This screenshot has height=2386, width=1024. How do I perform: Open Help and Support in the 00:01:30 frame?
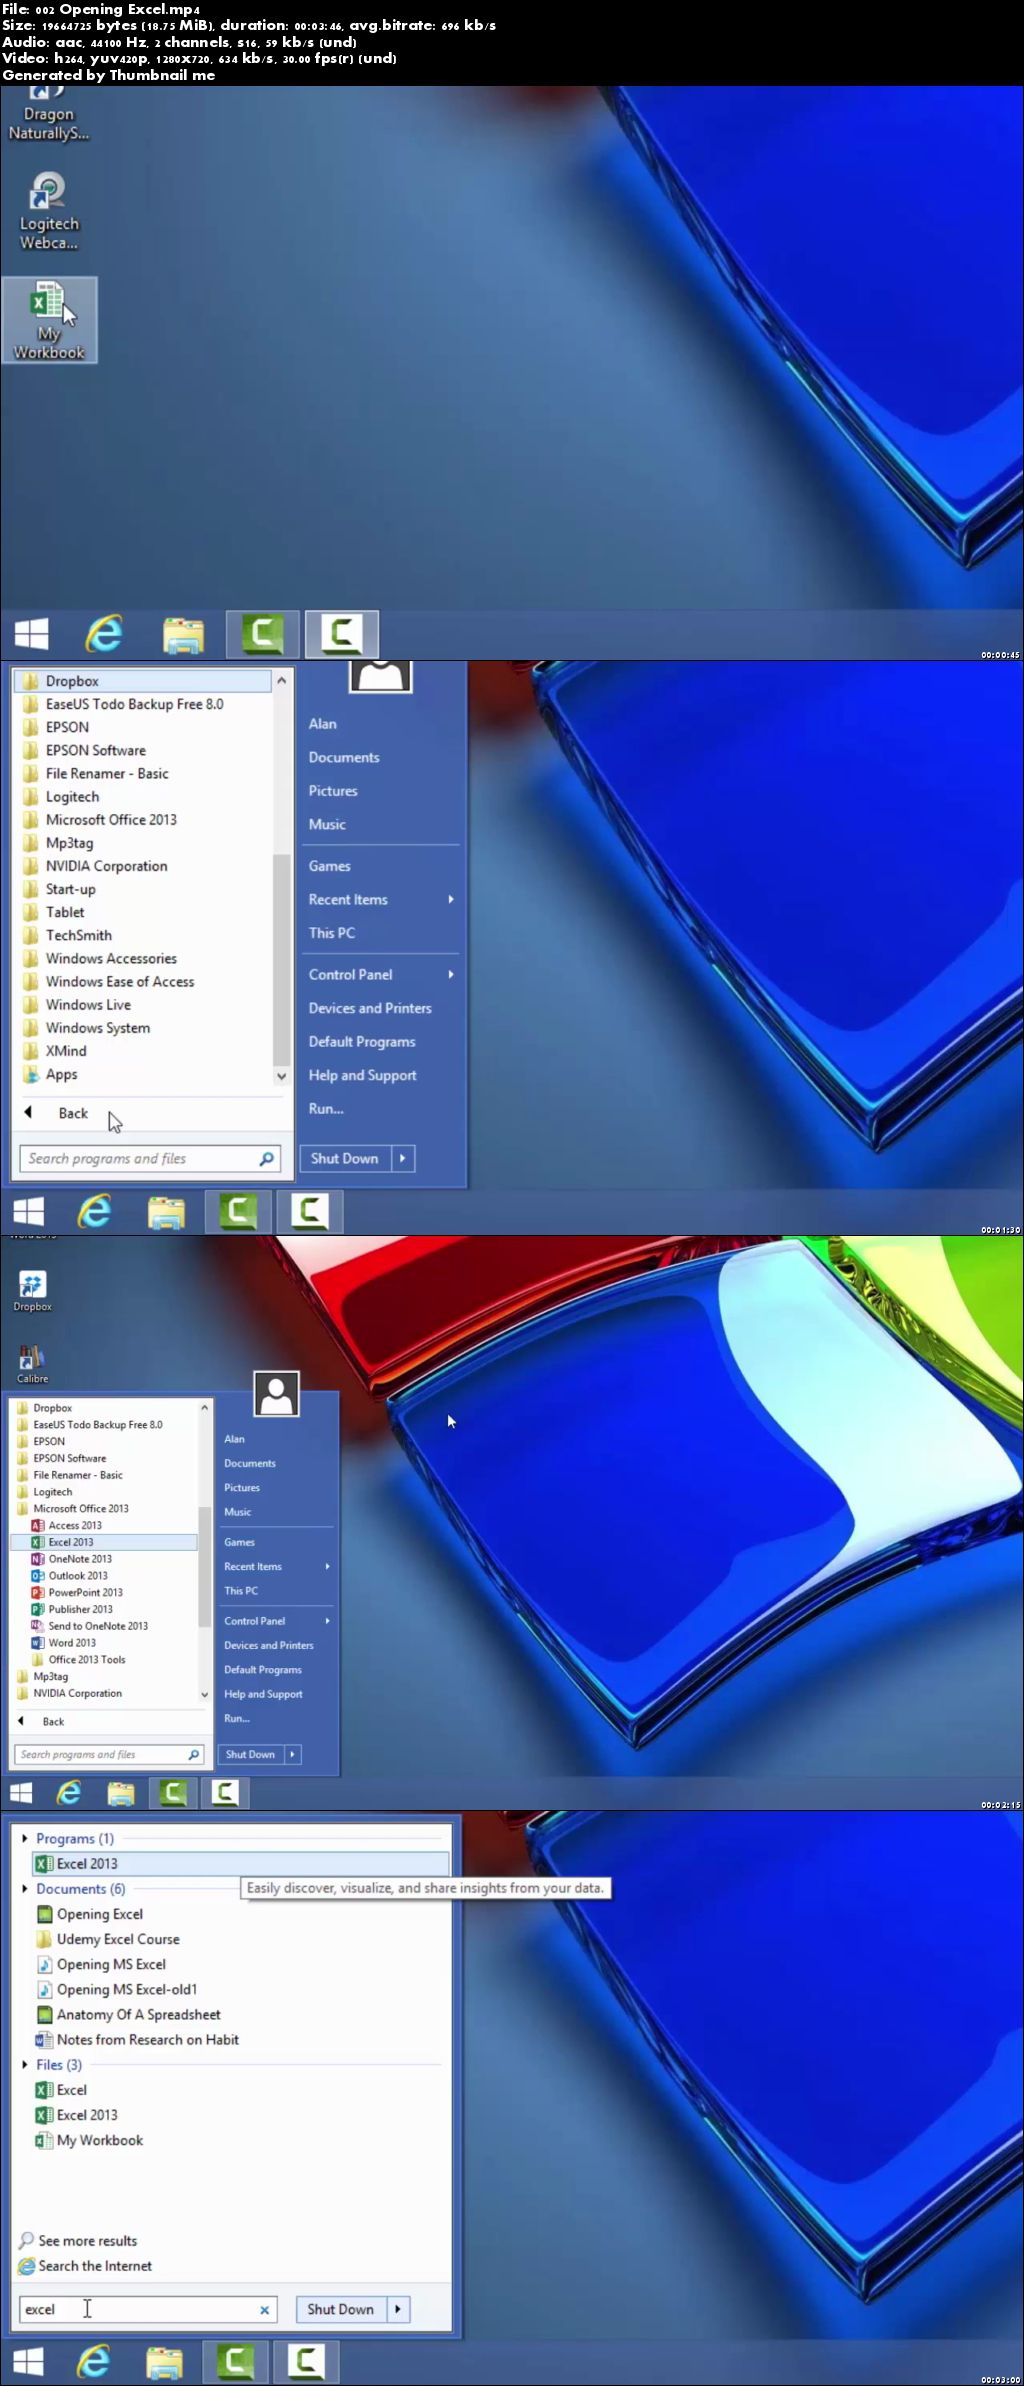(362, 1075)
